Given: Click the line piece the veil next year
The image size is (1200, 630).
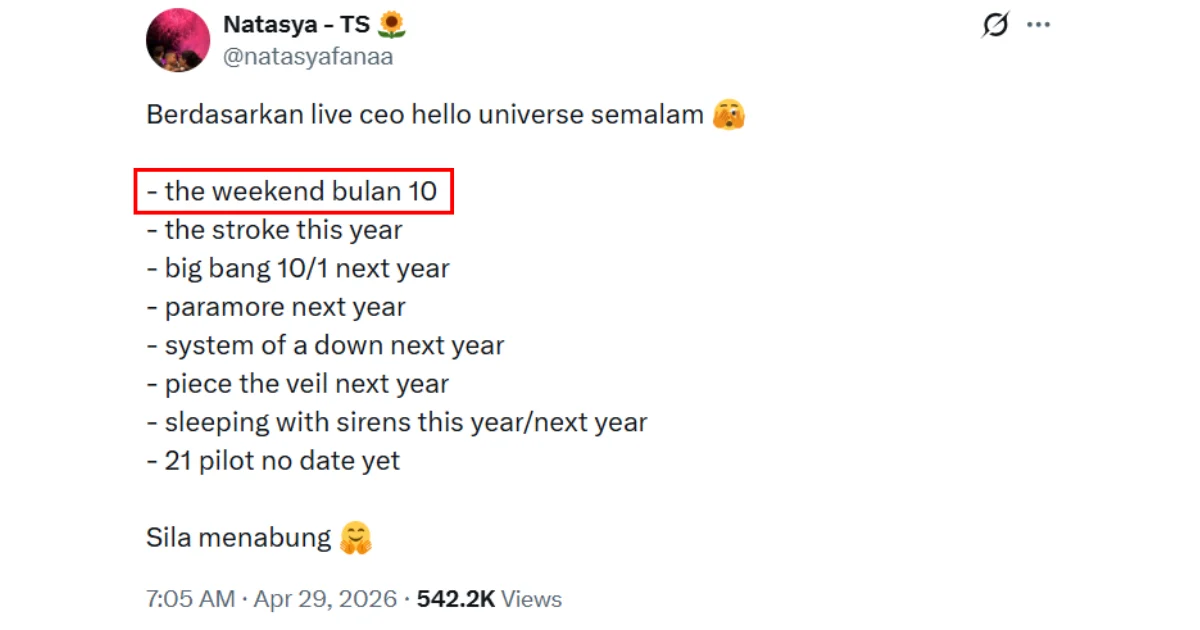Looking at the screenshot, I should pyautogui.click(x=298, y=384).
